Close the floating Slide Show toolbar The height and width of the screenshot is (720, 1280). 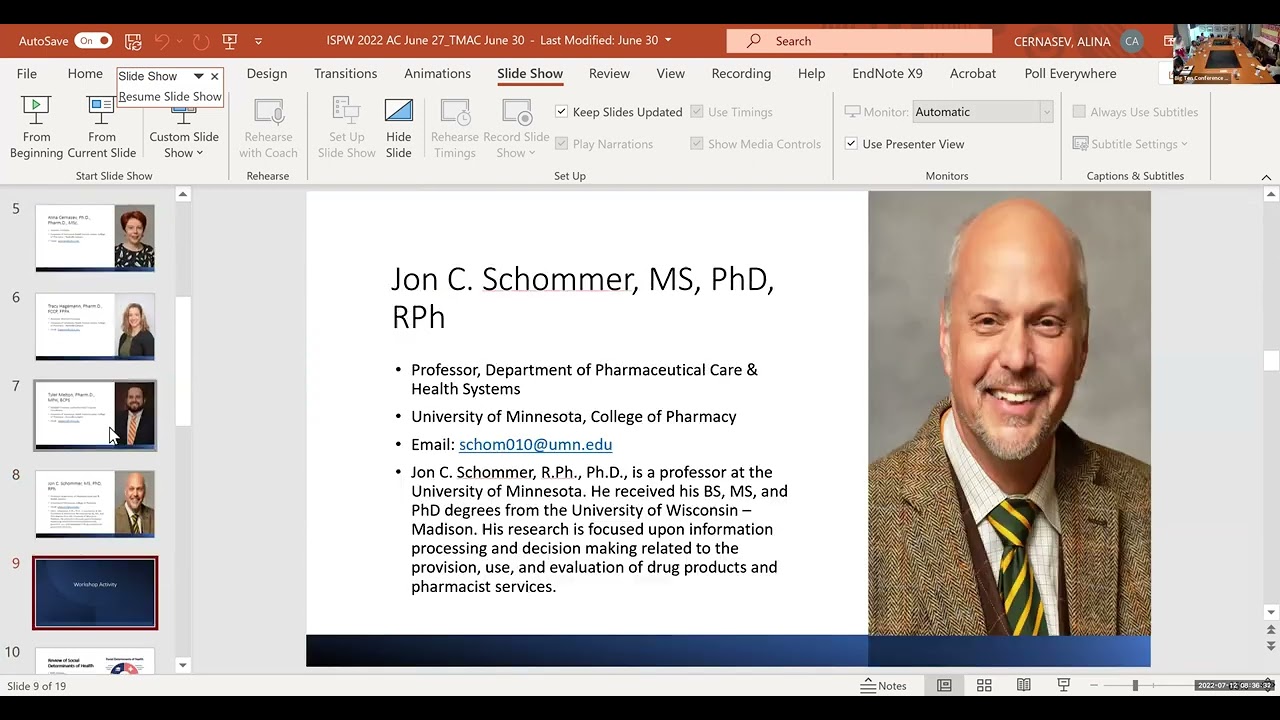point(214,76)
